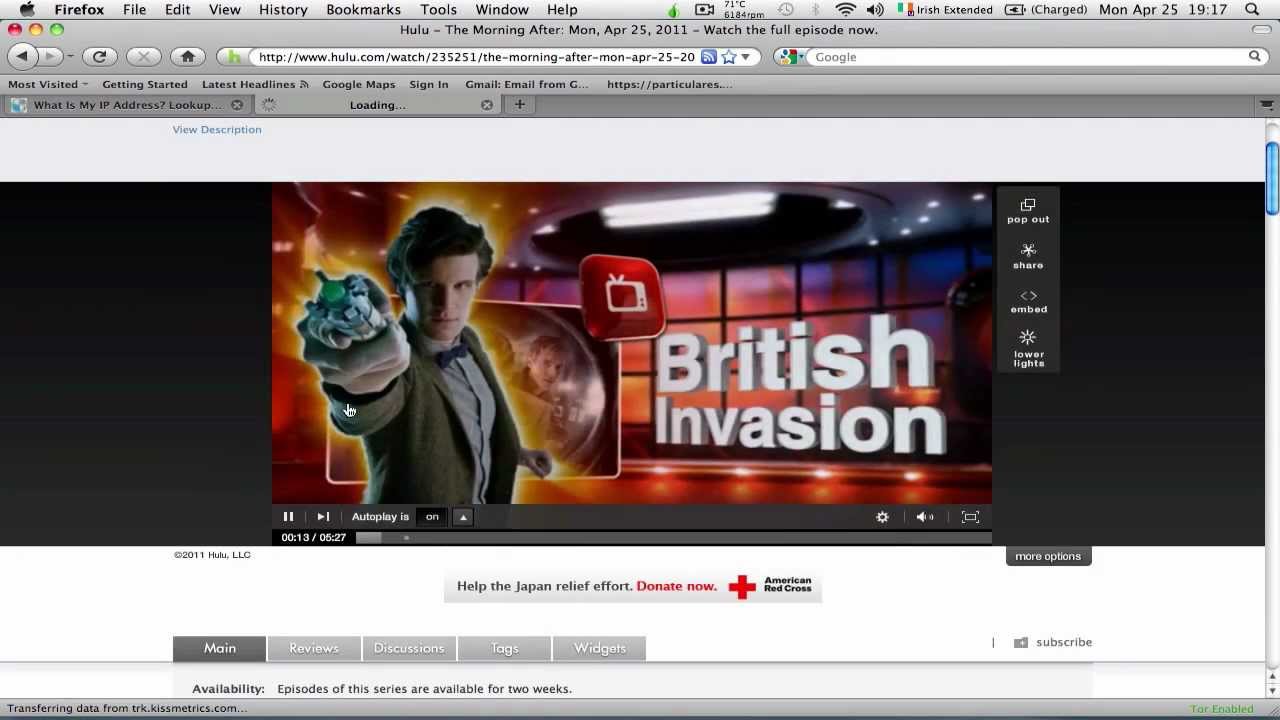Click the Google search field
The height and width of the screenshot is (720, 1280).
[x=1029, y=57]
